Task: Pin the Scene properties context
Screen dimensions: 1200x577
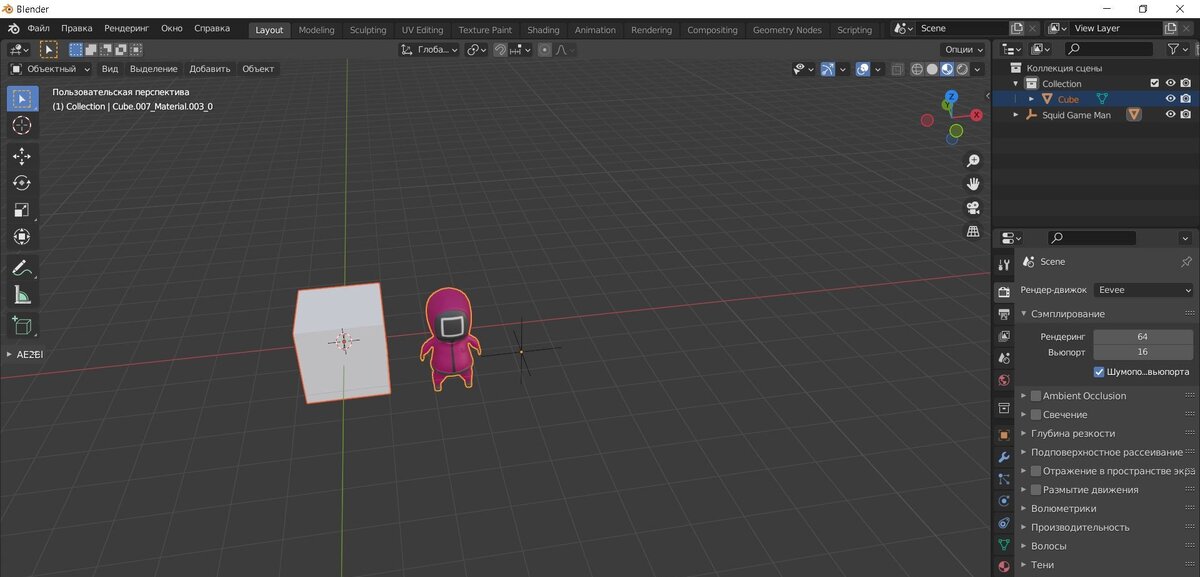Action: point(1186,262)
